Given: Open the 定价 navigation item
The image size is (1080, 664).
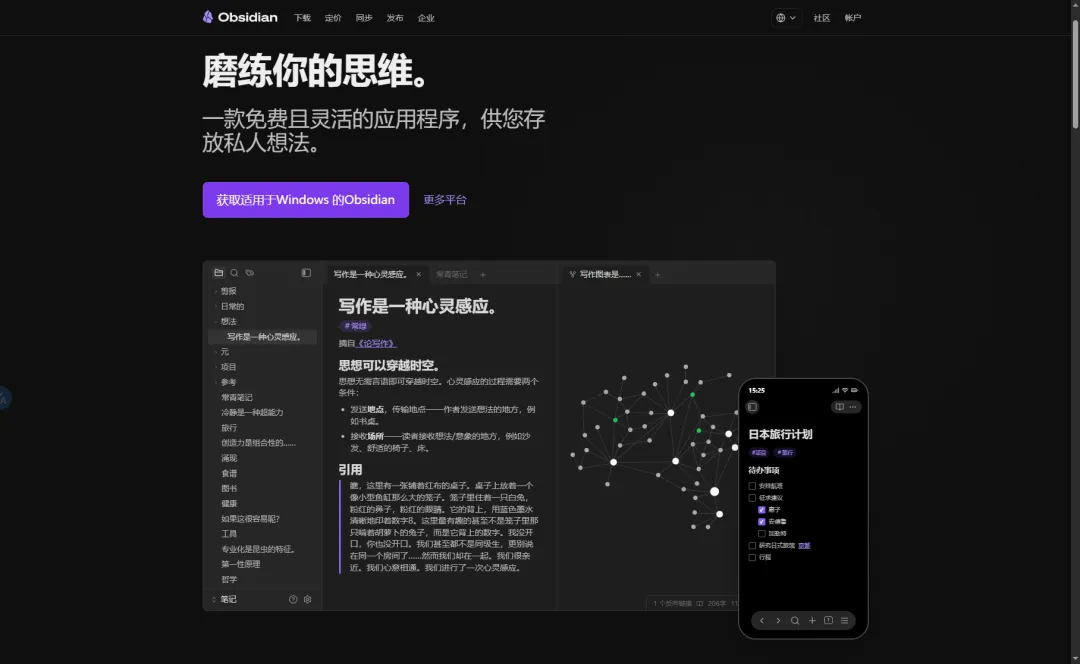Looking at the screenshot, I should (333, 18).
